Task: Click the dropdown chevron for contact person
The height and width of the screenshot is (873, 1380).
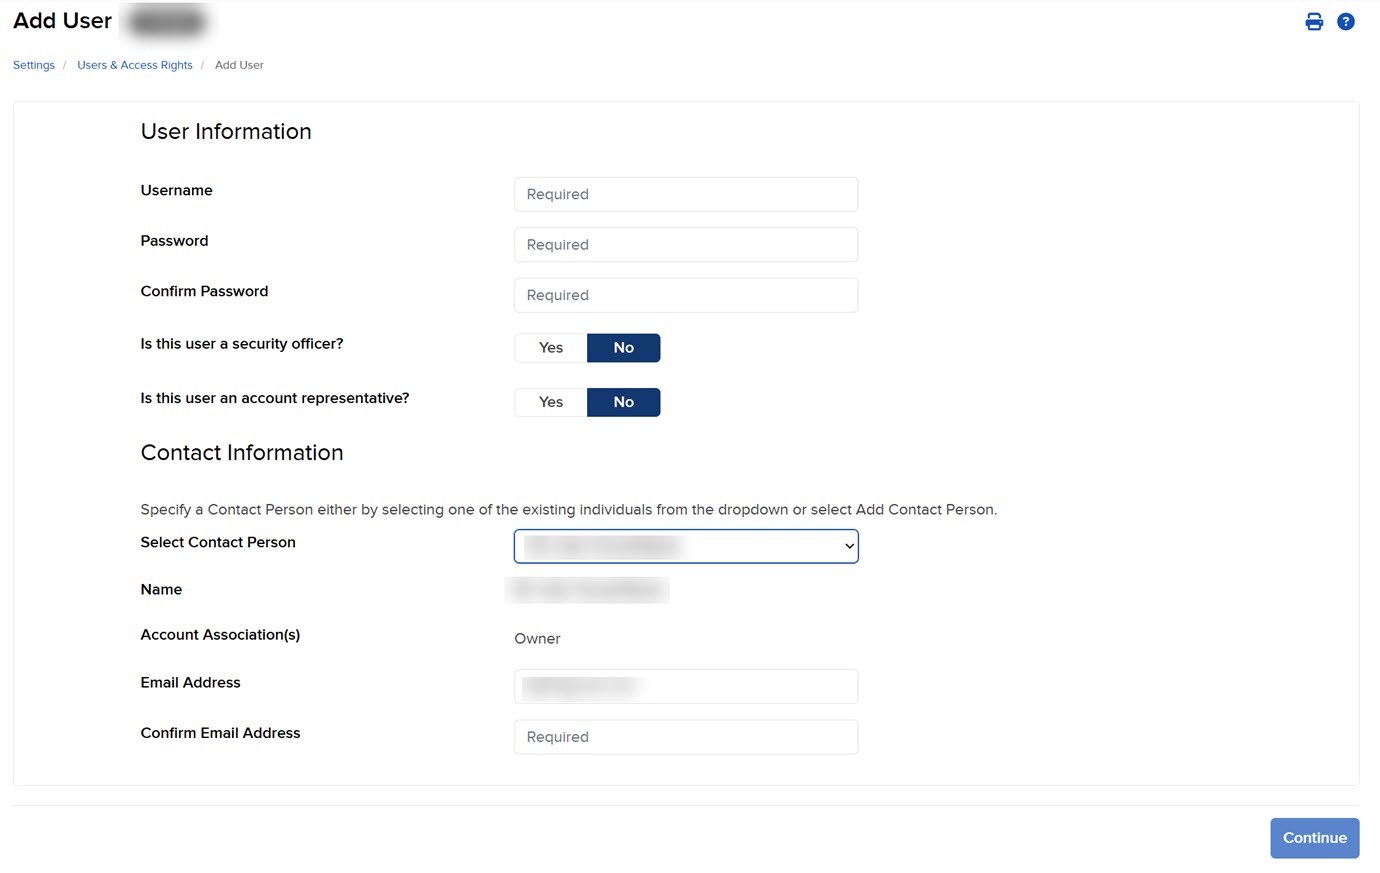Action: (x=849, y=546)
